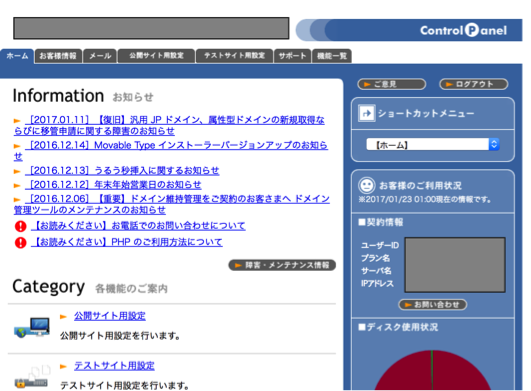Open the お電話でのお問い合わせについて link
The image size is (531, 391).
(138, 225)
